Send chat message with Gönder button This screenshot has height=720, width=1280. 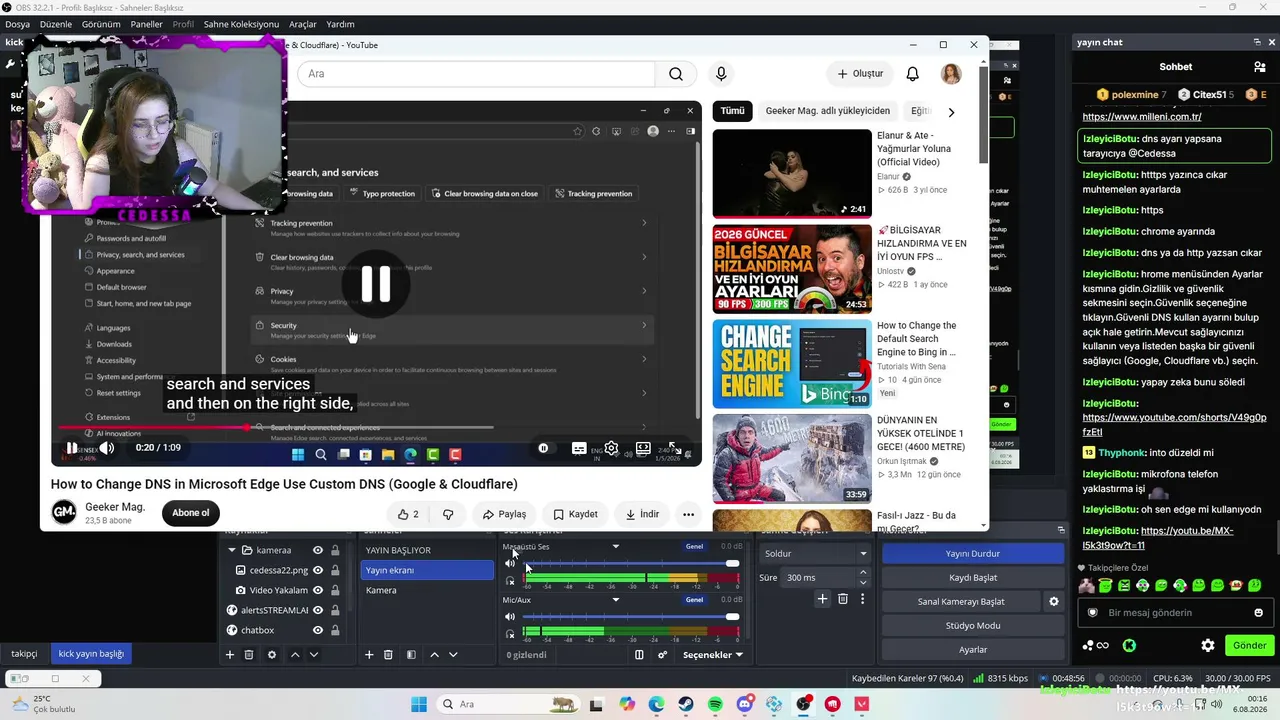coord(1249,646)
